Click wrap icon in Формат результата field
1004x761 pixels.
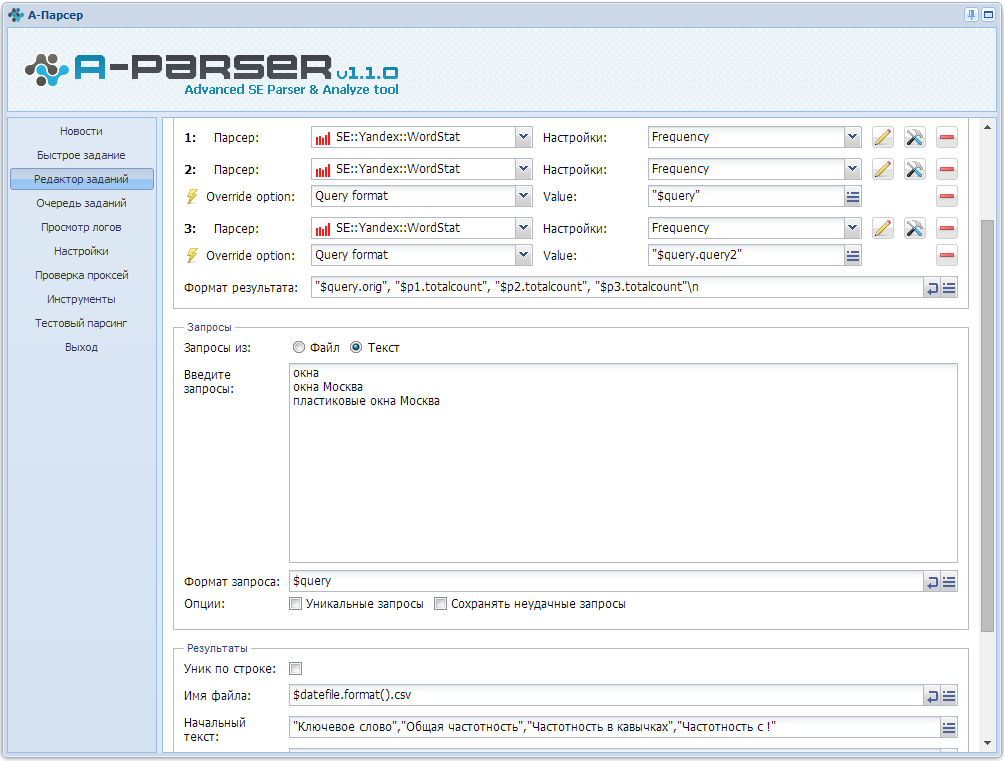click(932, 288)
